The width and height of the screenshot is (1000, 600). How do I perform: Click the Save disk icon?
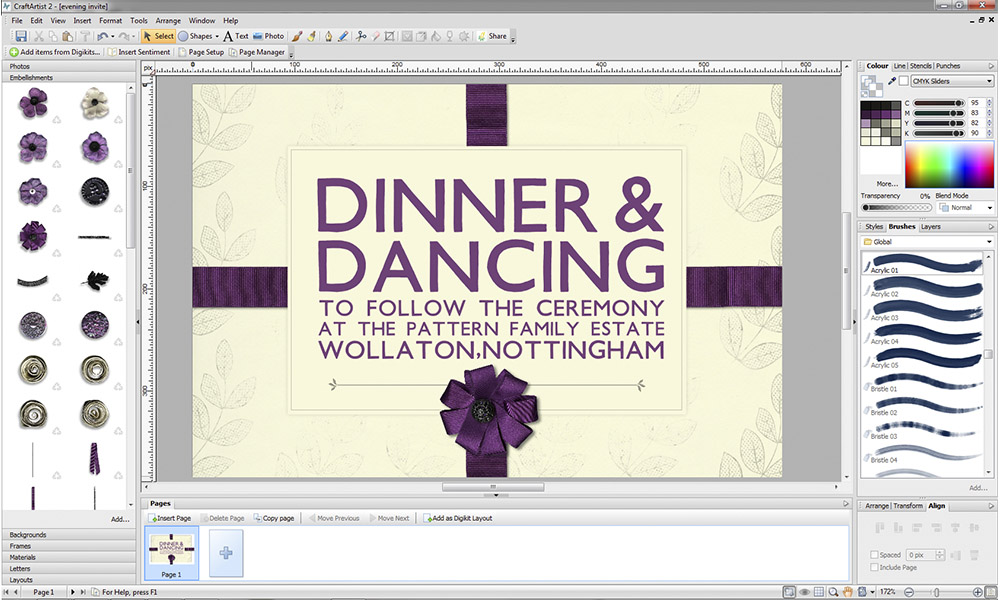tap(20, 36)
